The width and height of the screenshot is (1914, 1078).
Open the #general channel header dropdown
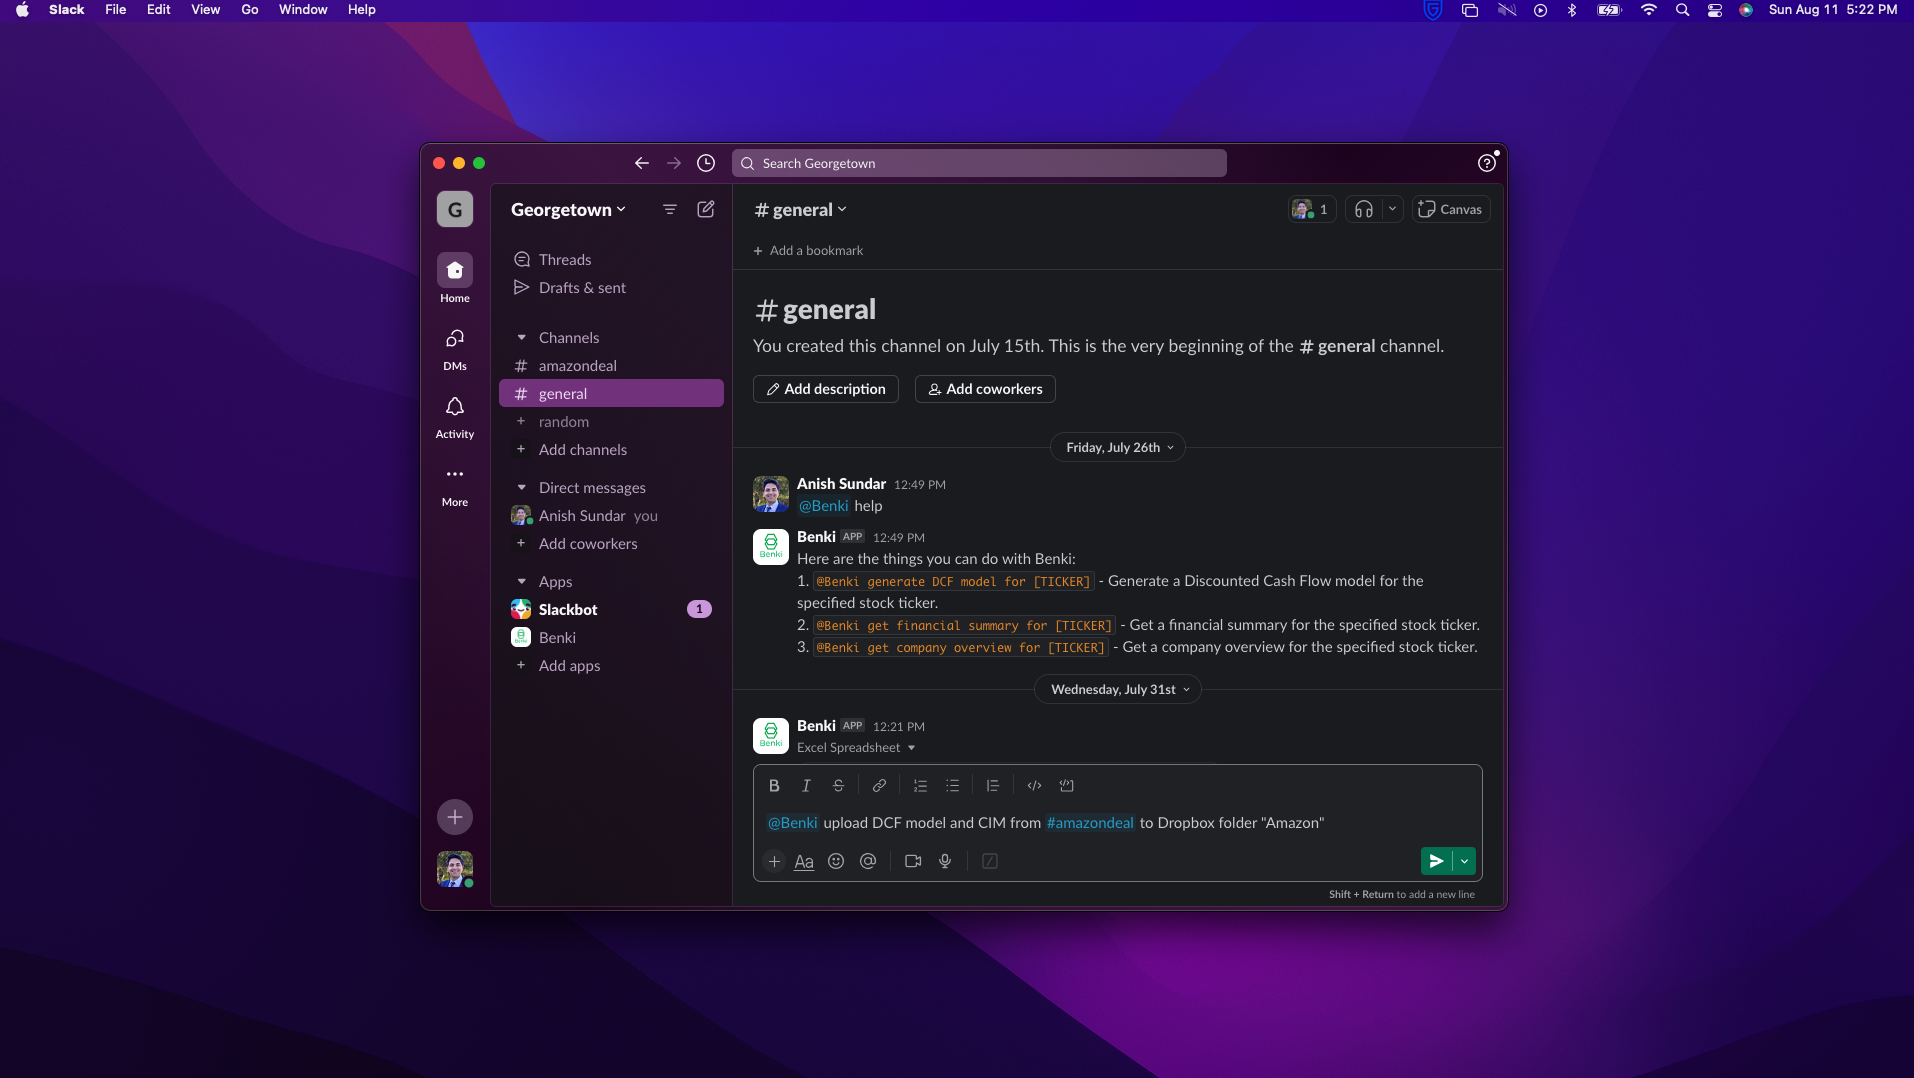coord(801,210)
